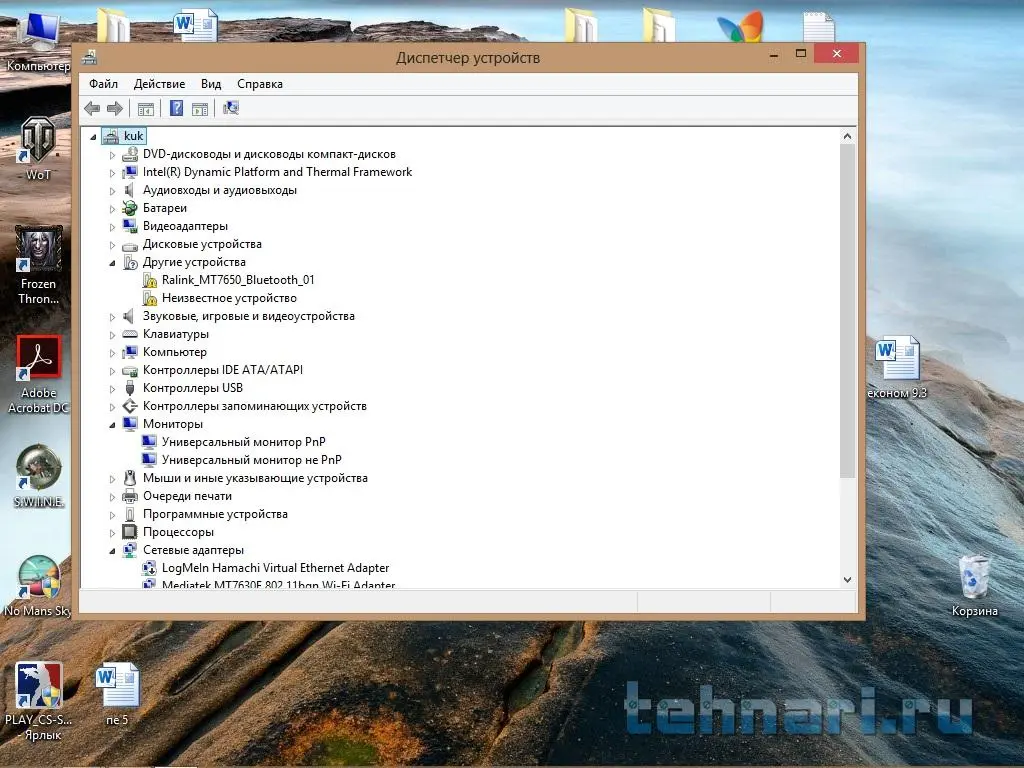Click the Клавиатуры keyboard icon
The height and width of the screenshot is (768, 1024).
coord(130,334)
